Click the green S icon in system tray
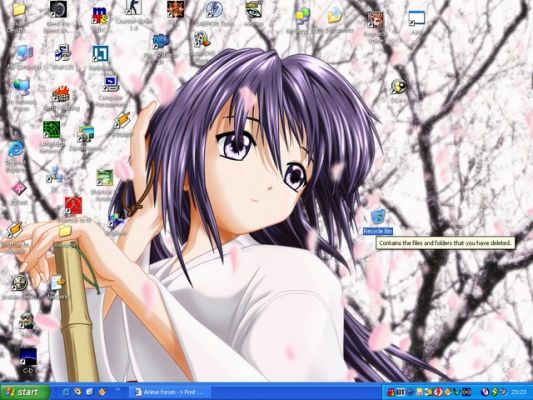Viewport: 533px width, 400px height. 495,392
